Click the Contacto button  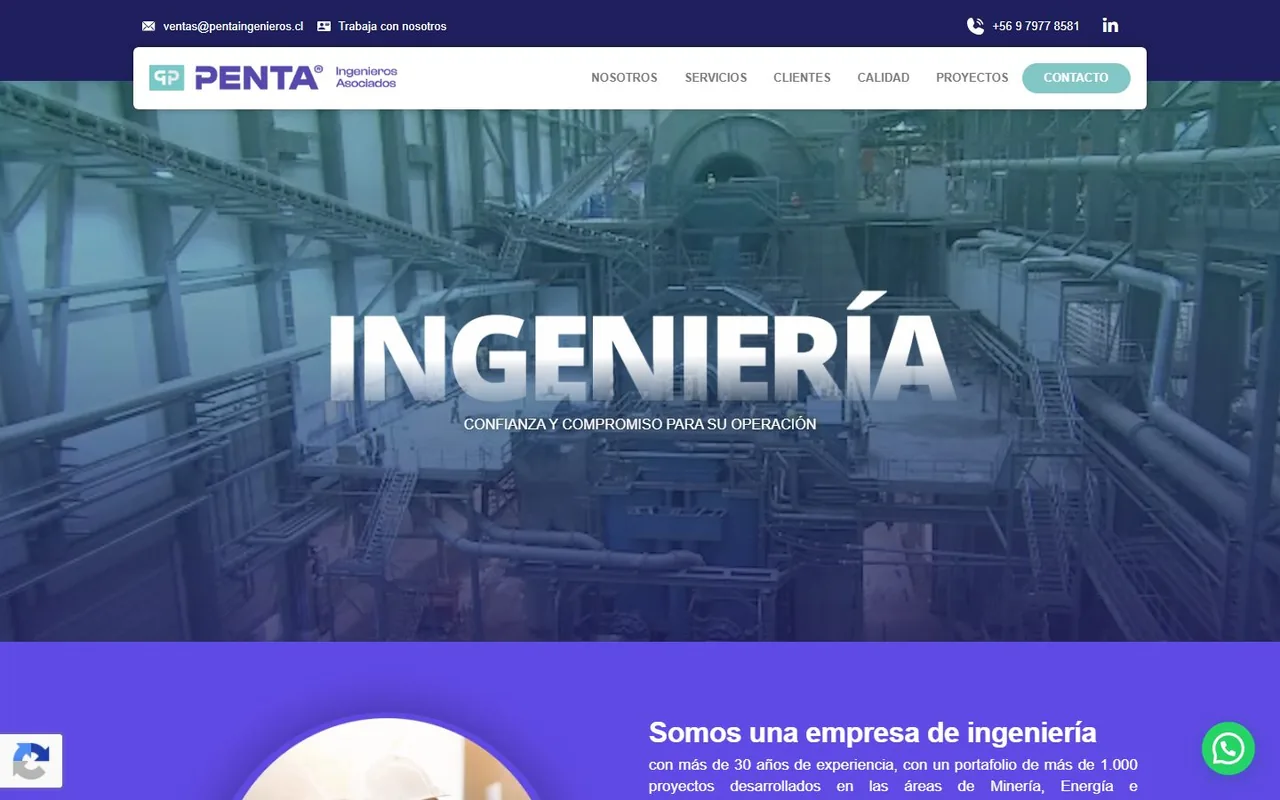1076,78
